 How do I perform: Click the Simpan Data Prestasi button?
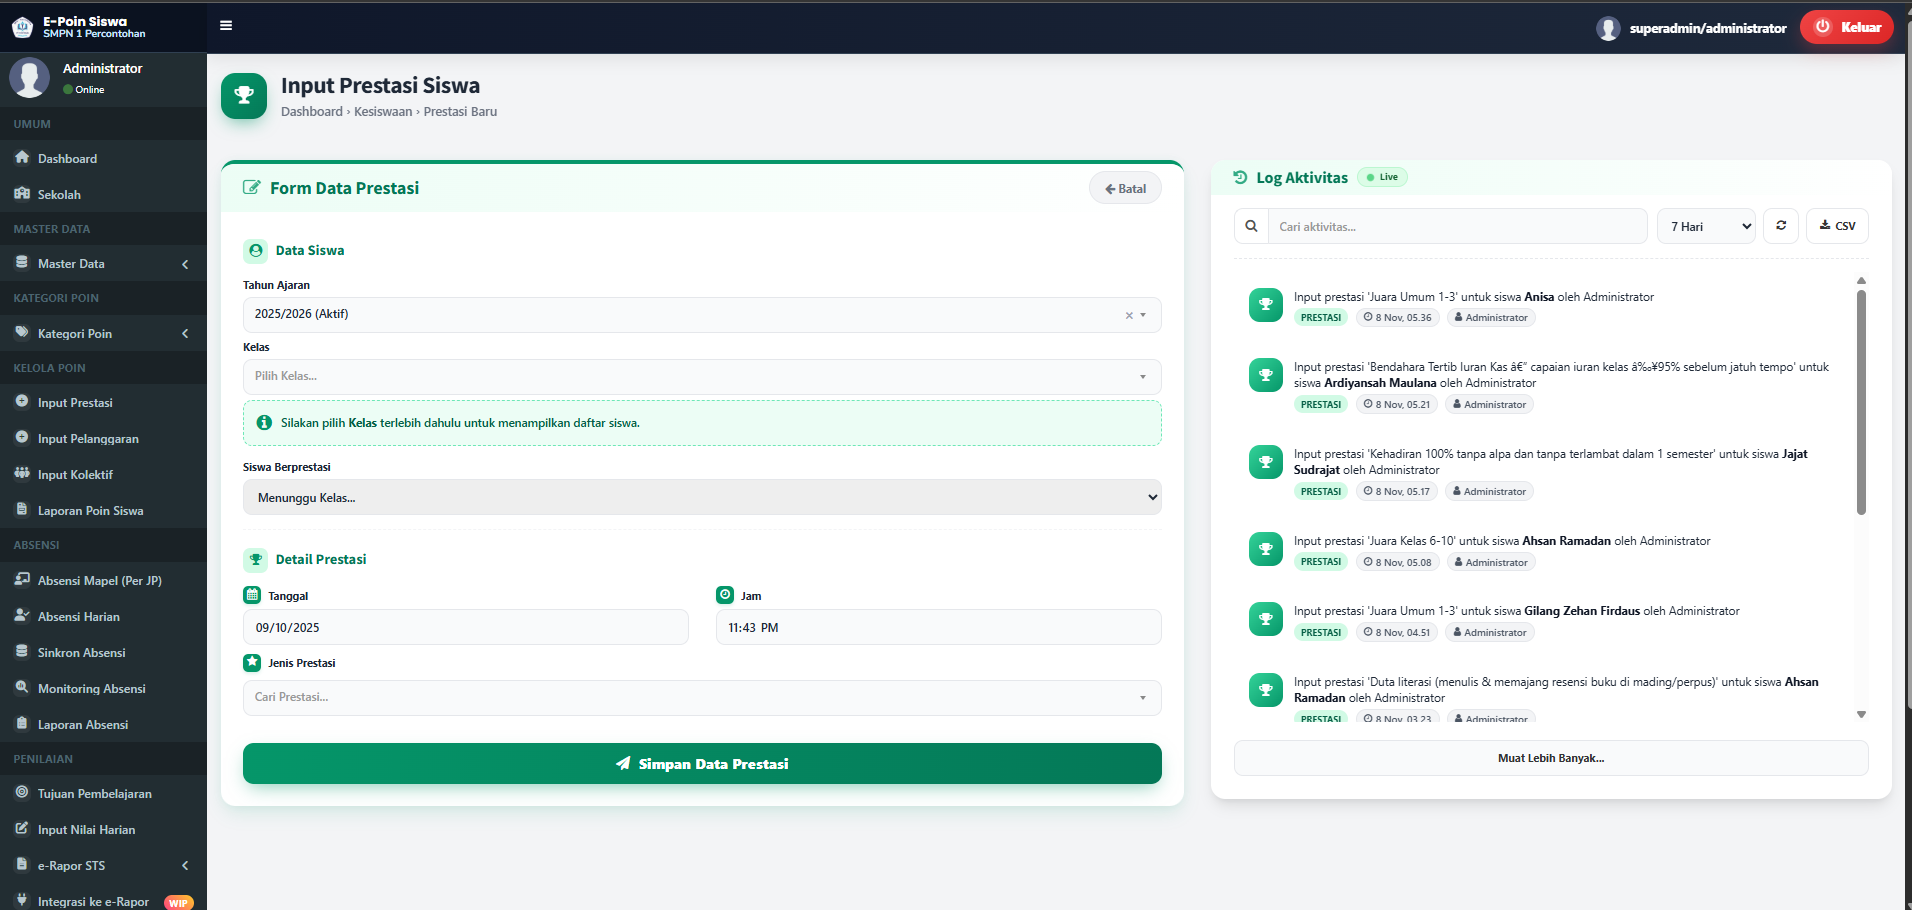pyautogui.click(x=701, y=763)
